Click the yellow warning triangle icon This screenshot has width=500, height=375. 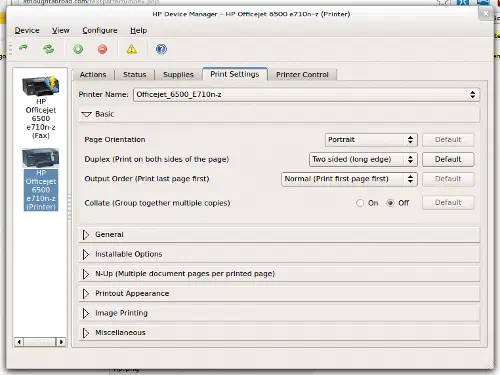coord(131,49)
